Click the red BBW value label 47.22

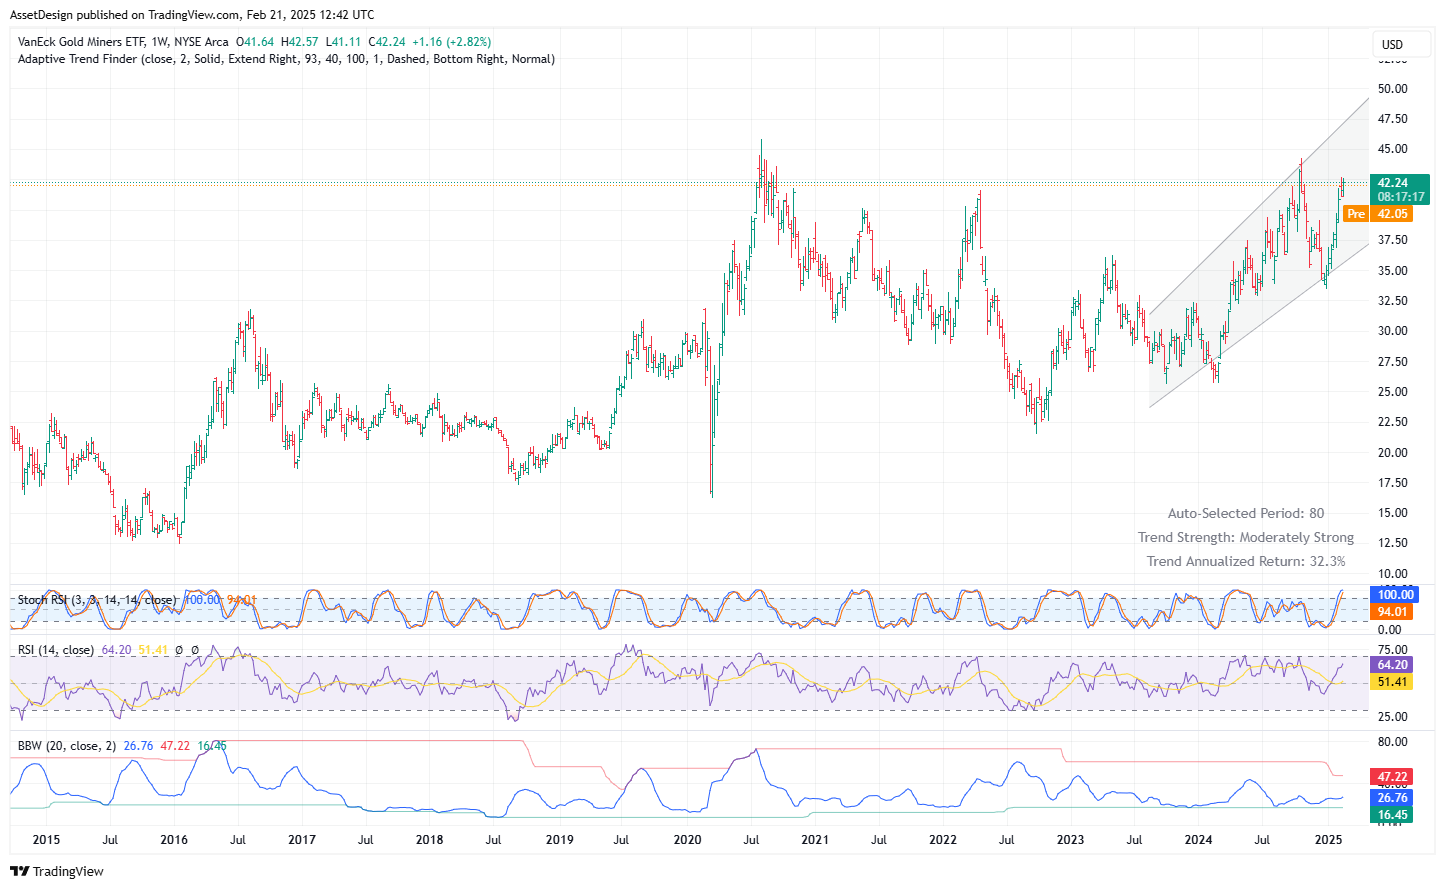[1392, 777]
